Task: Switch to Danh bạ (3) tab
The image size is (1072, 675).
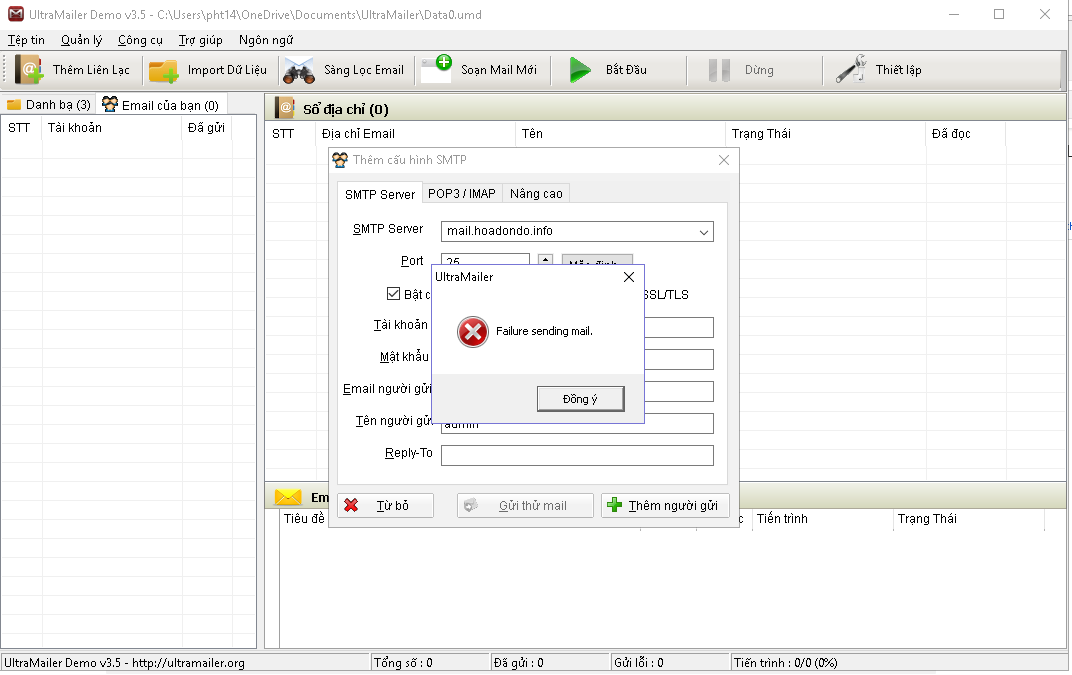Action: (49, 105)
